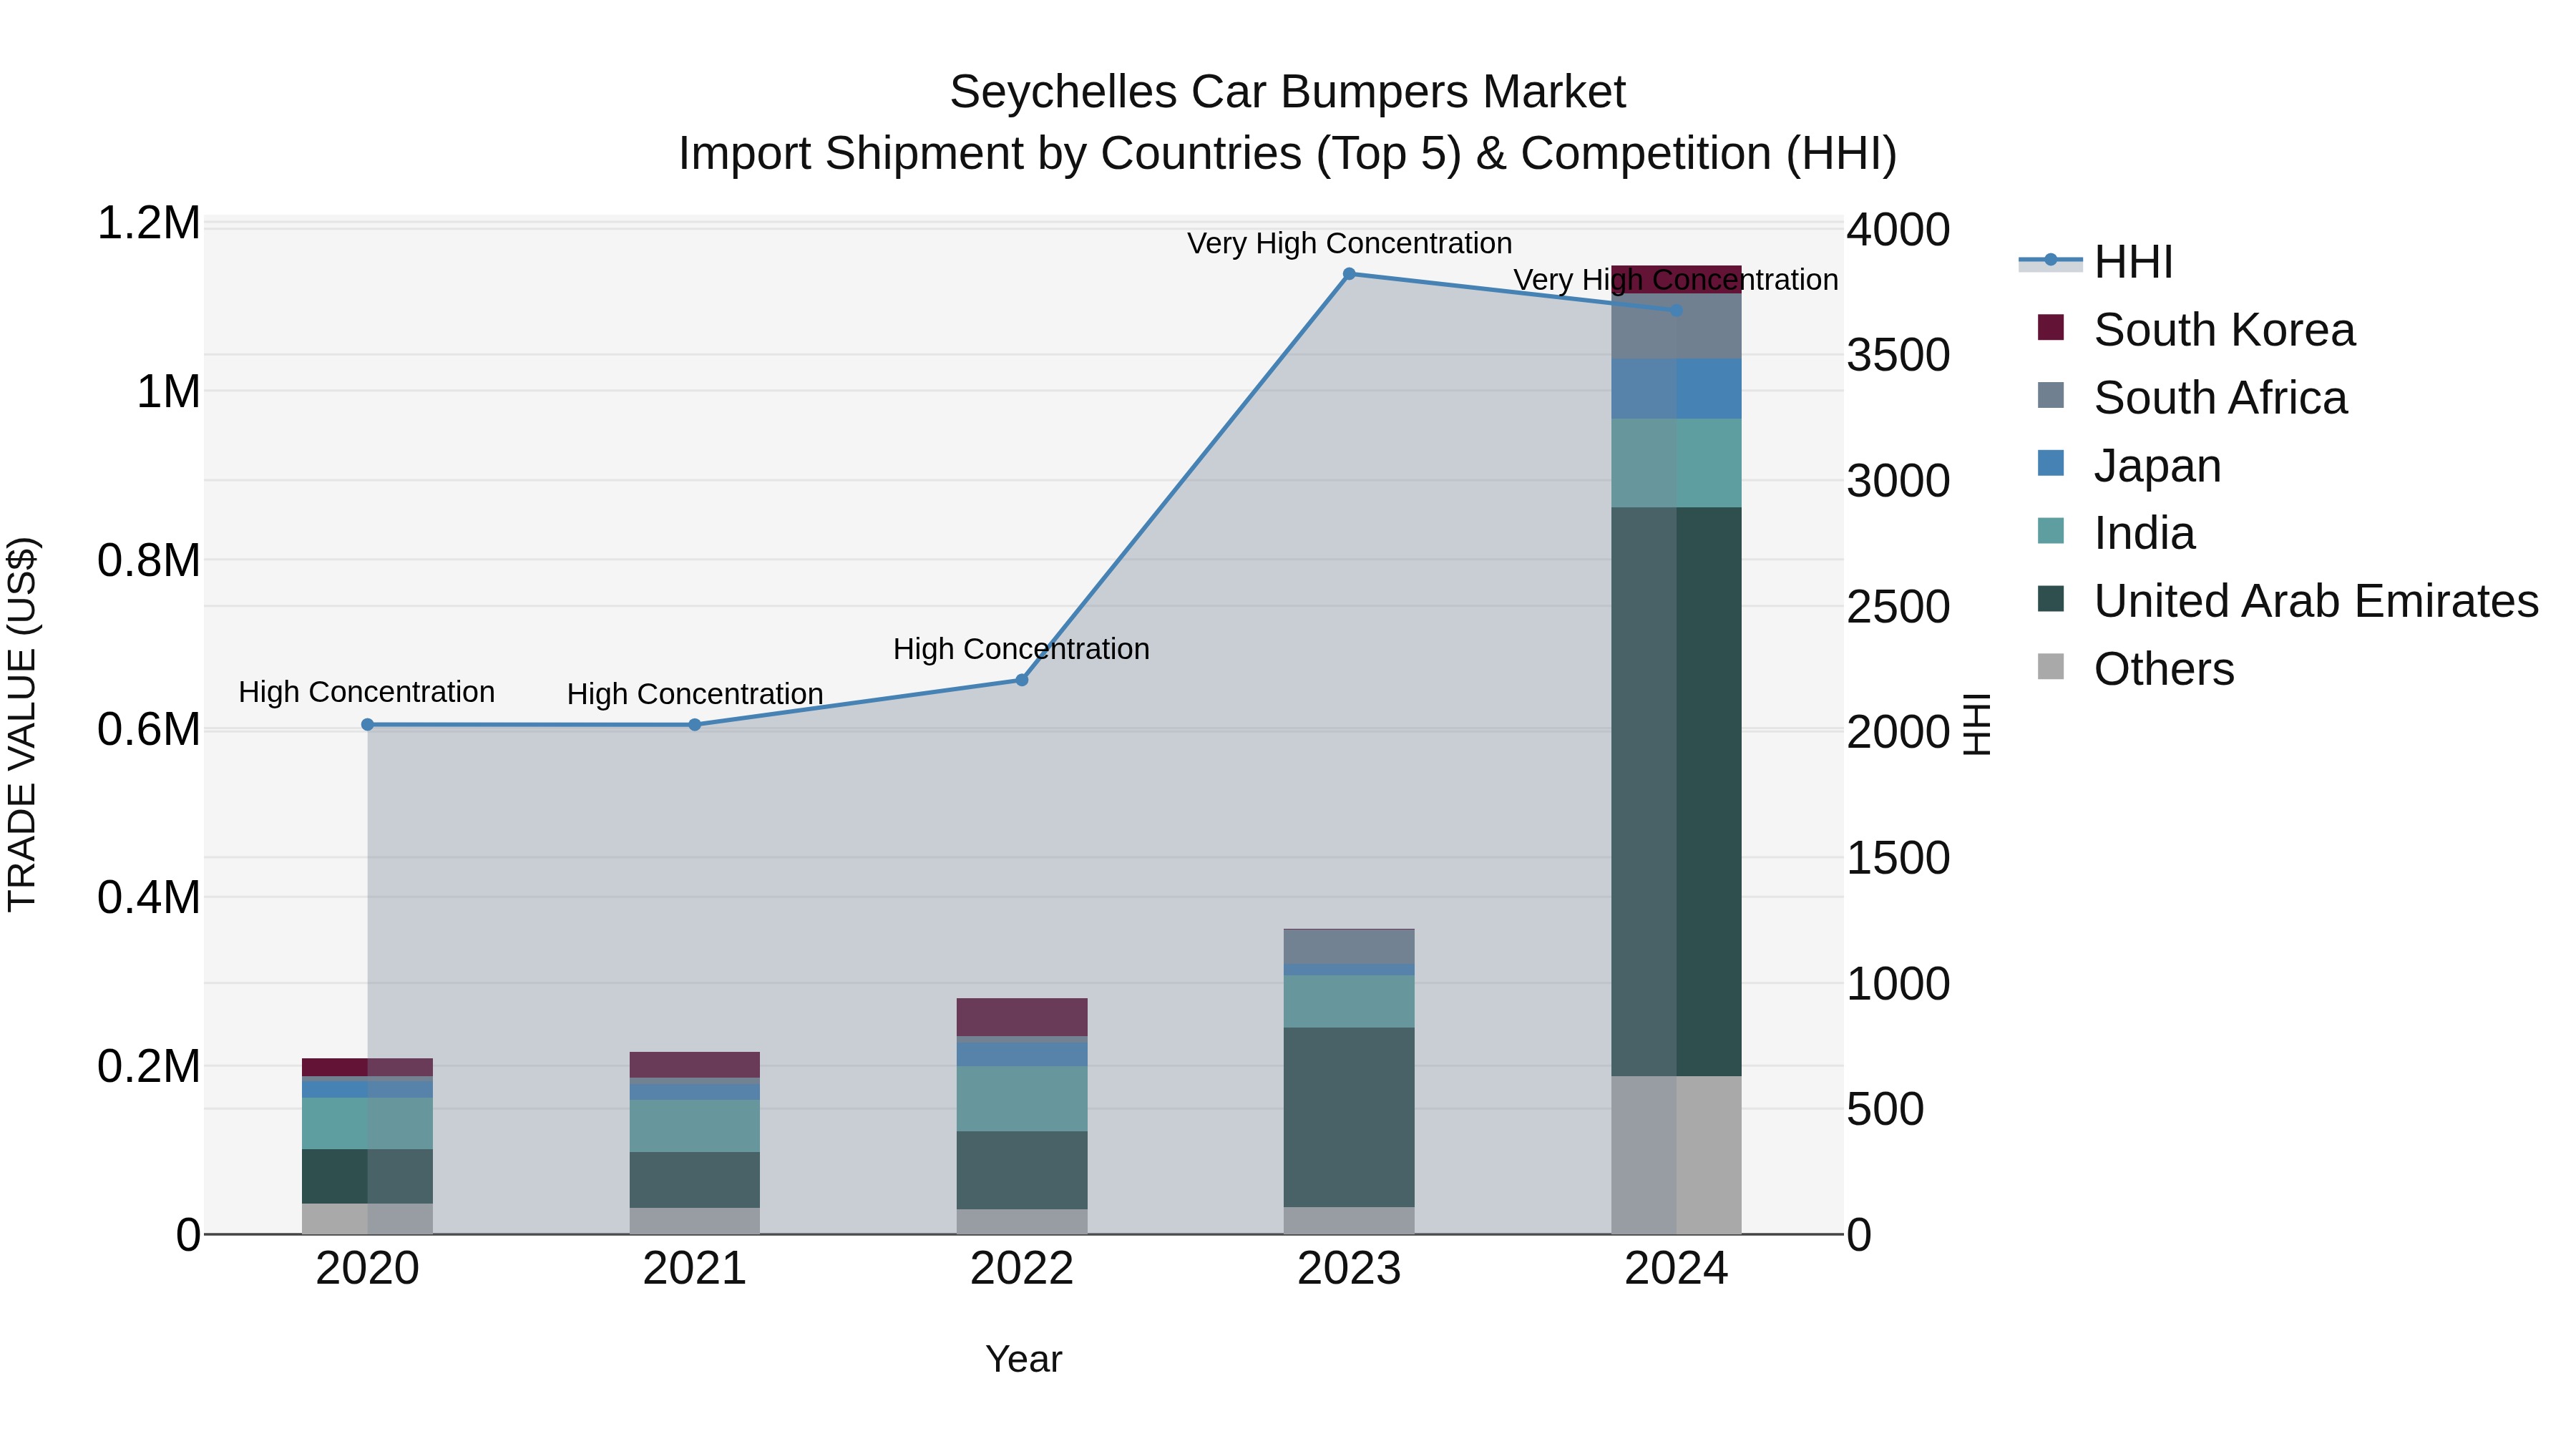Toggle Japan legend entry

pyautogui.click(x=2129, y=466)
